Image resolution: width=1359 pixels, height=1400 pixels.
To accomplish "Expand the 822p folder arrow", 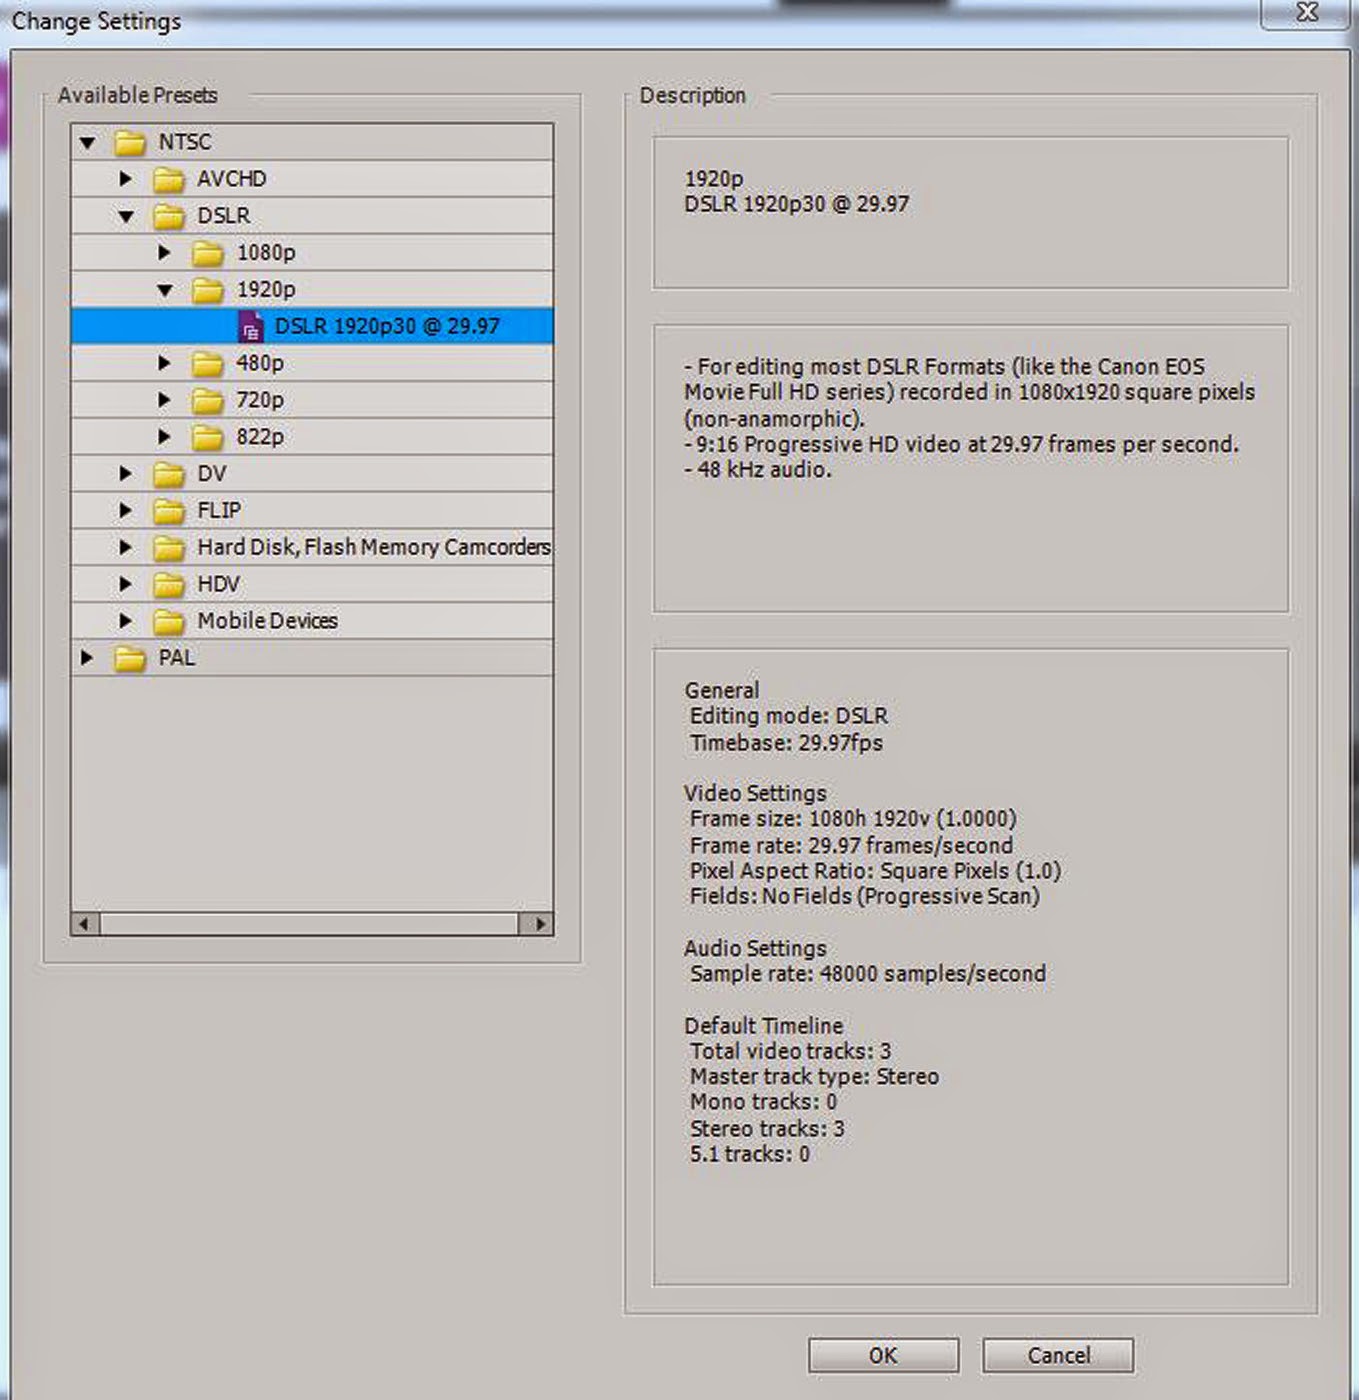I will coord(164,437).
